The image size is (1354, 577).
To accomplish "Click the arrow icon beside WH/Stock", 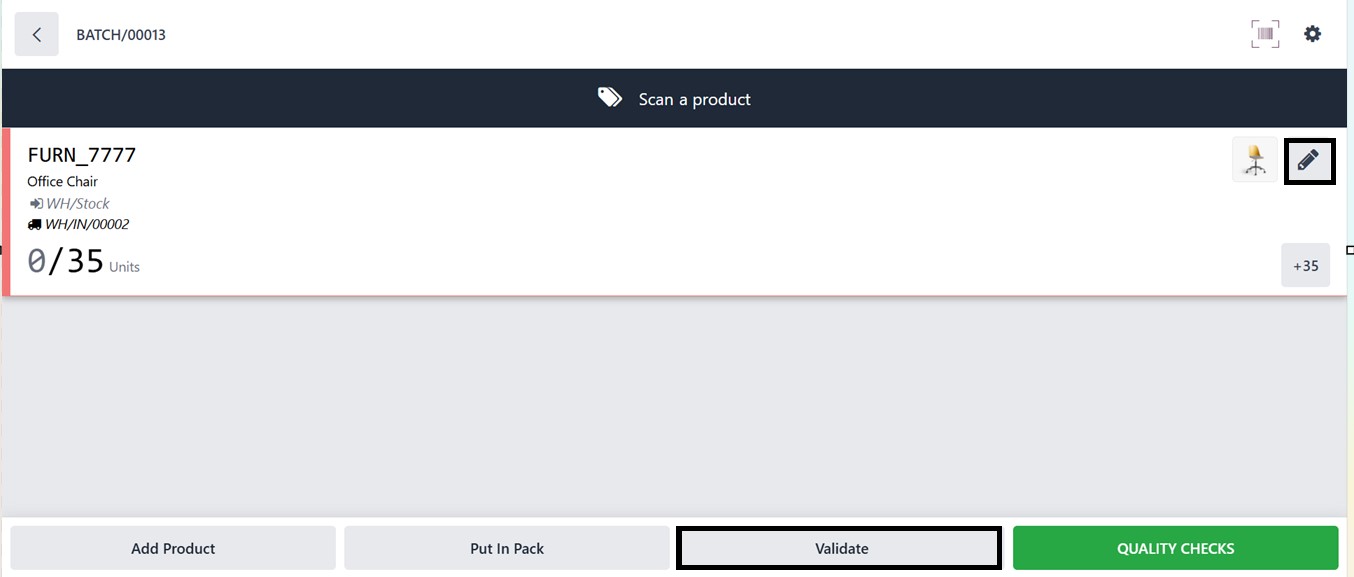I will point(35,204).
